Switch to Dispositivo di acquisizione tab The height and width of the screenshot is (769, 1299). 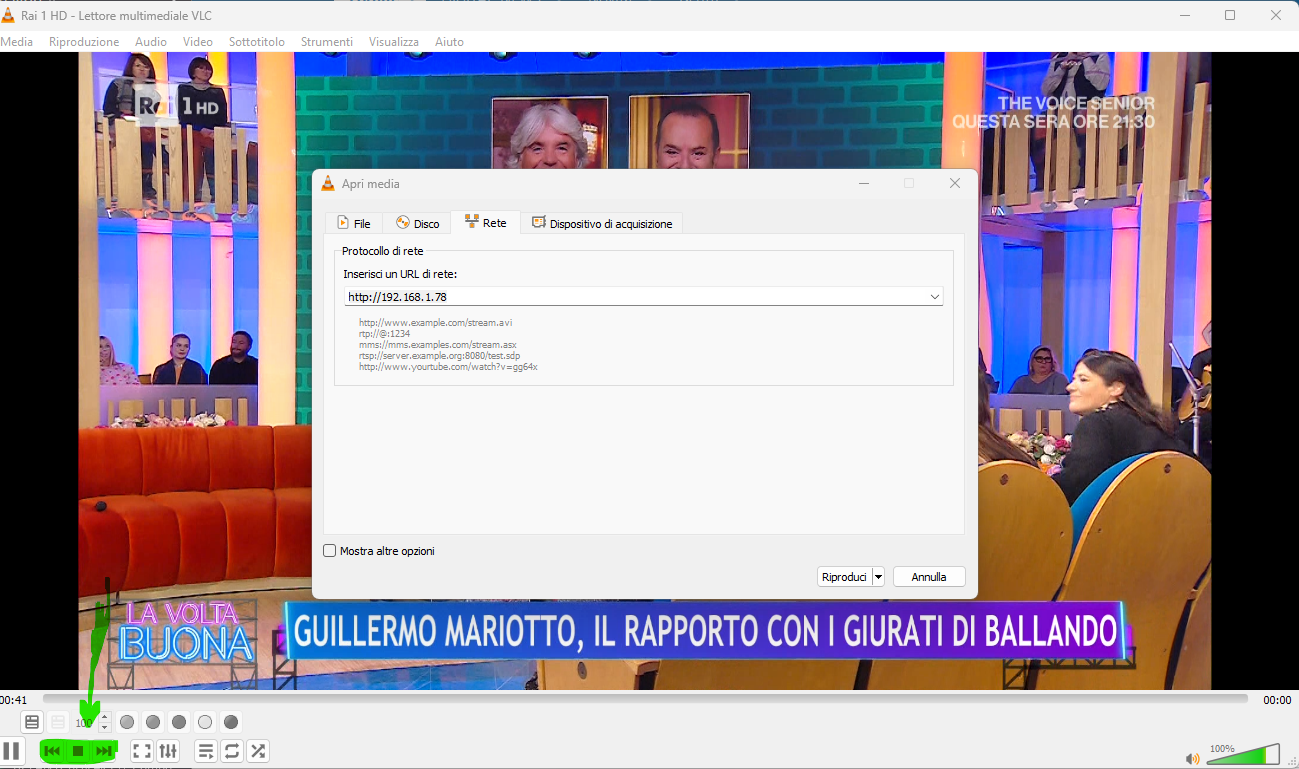(602, 223)
